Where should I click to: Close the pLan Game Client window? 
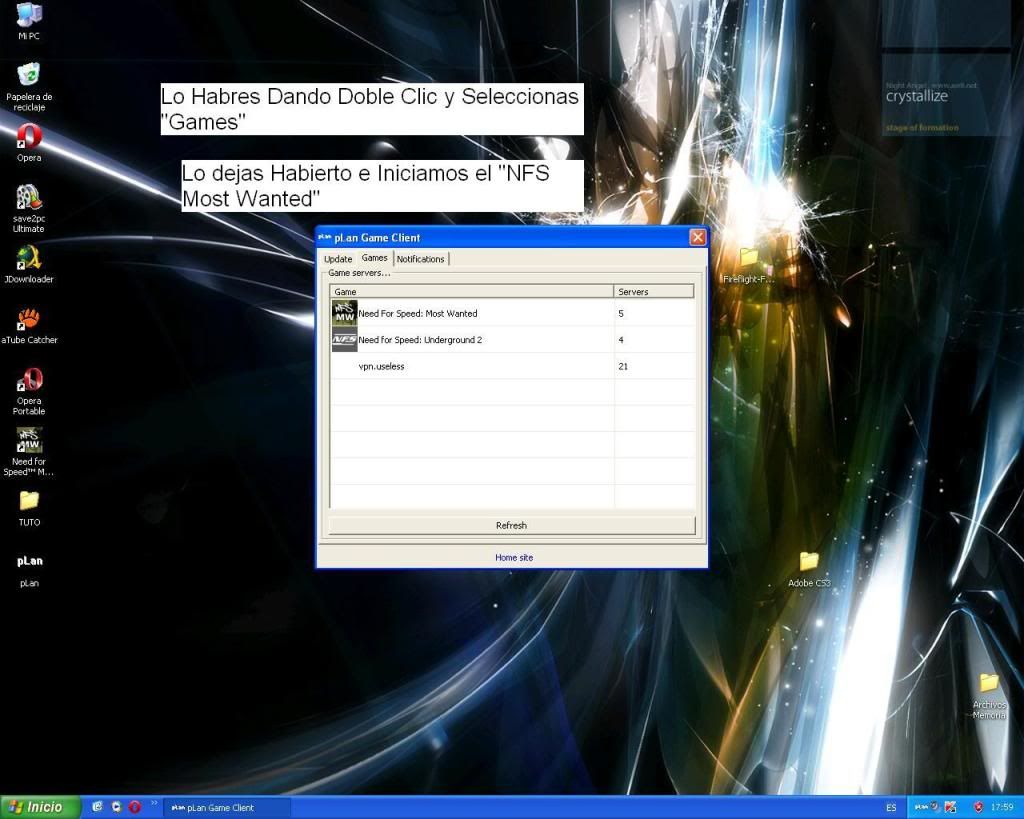[x=697, y=237]
